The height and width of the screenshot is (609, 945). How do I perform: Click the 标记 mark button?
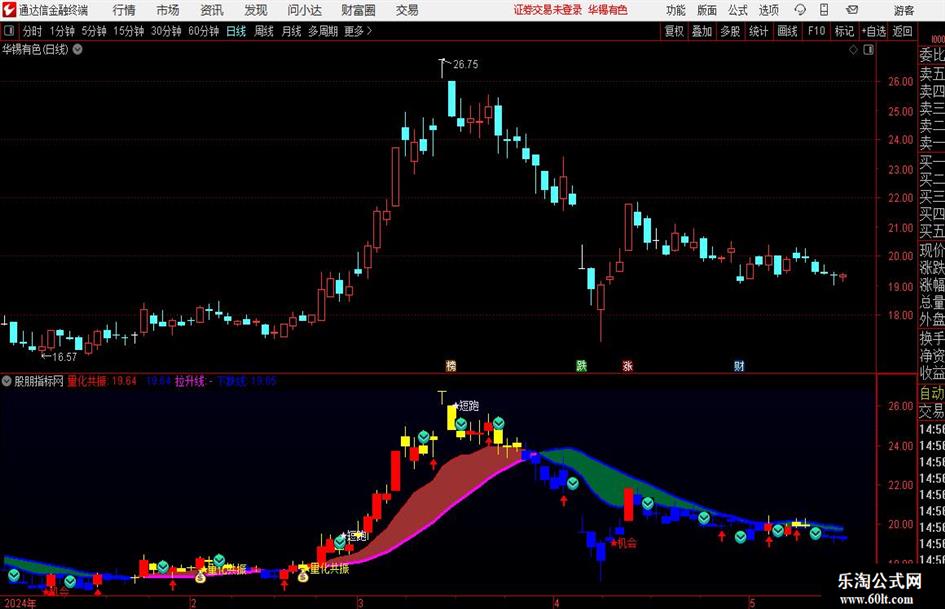[x=844, y=31]
